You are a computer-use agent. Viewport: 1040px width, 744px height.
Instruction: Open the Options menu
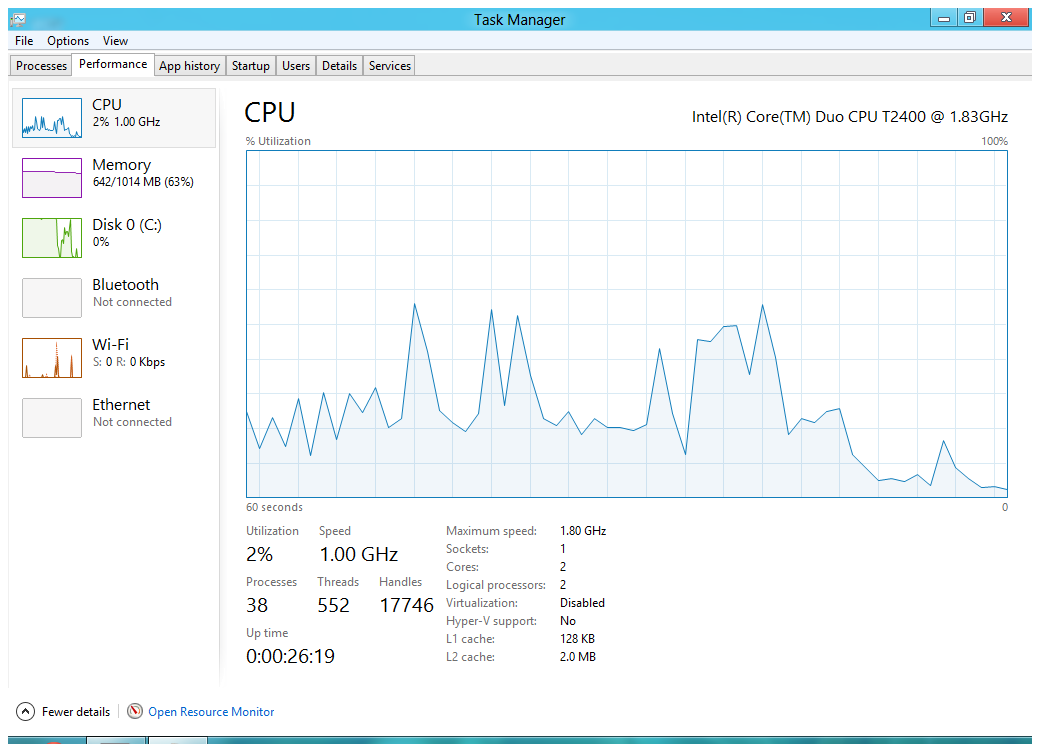coord(68,41)
